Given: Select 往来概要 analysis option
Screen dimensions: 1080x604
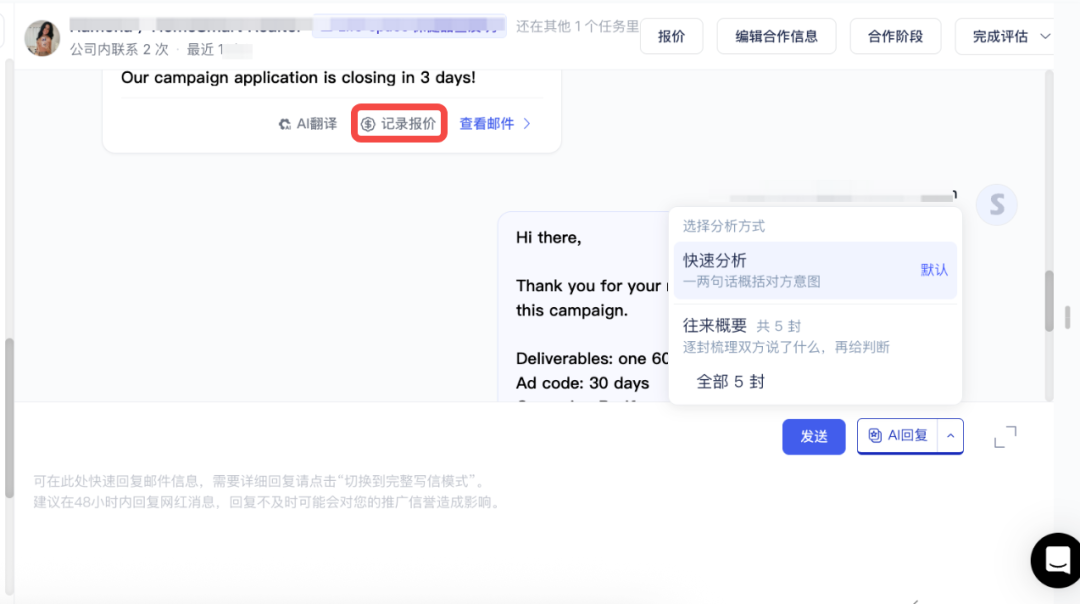Looking at the screenshot, I should tap(815, 335).
